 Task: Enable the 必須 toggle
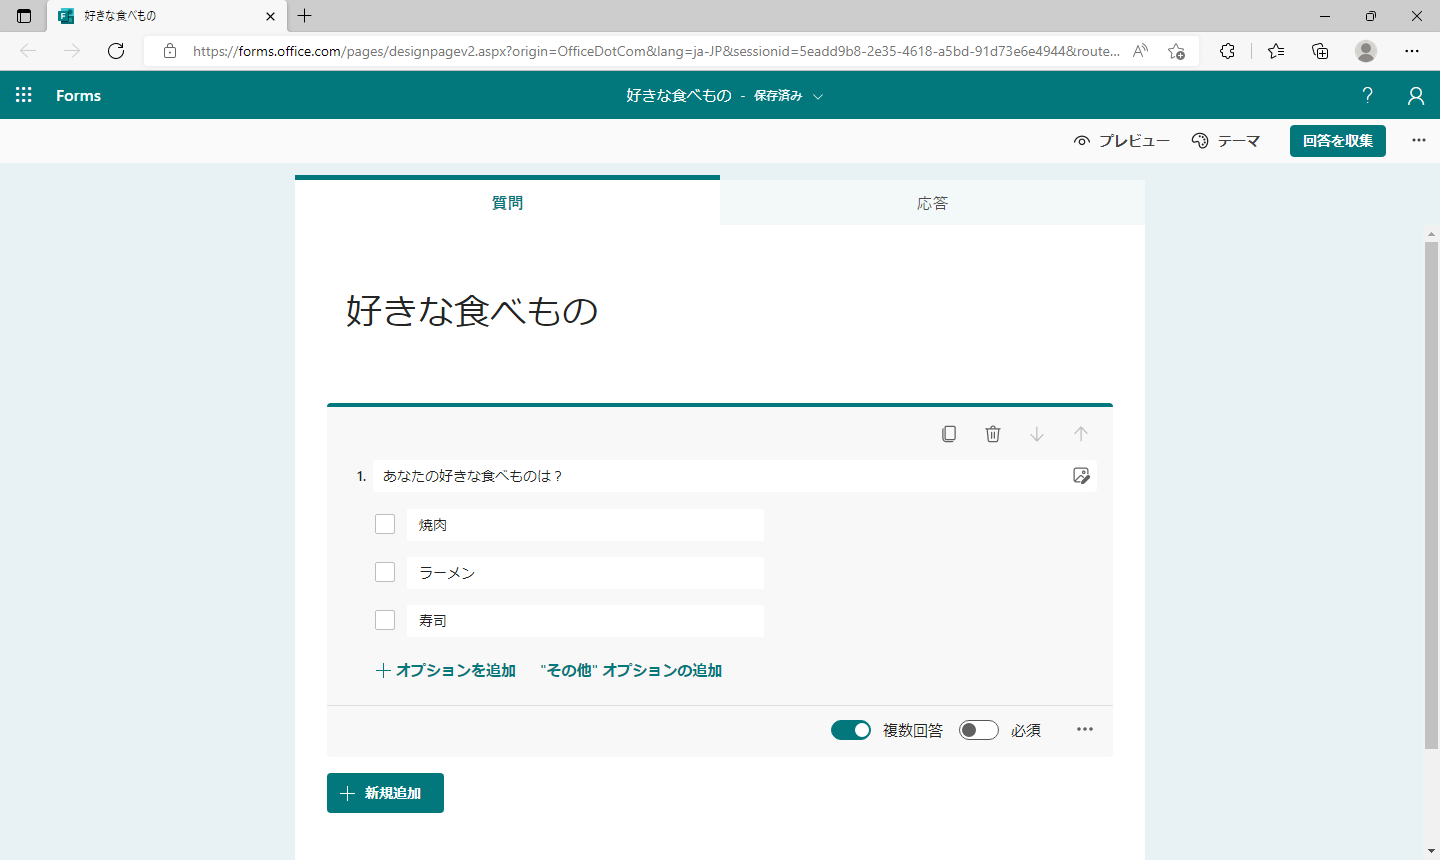coord(979,730)
